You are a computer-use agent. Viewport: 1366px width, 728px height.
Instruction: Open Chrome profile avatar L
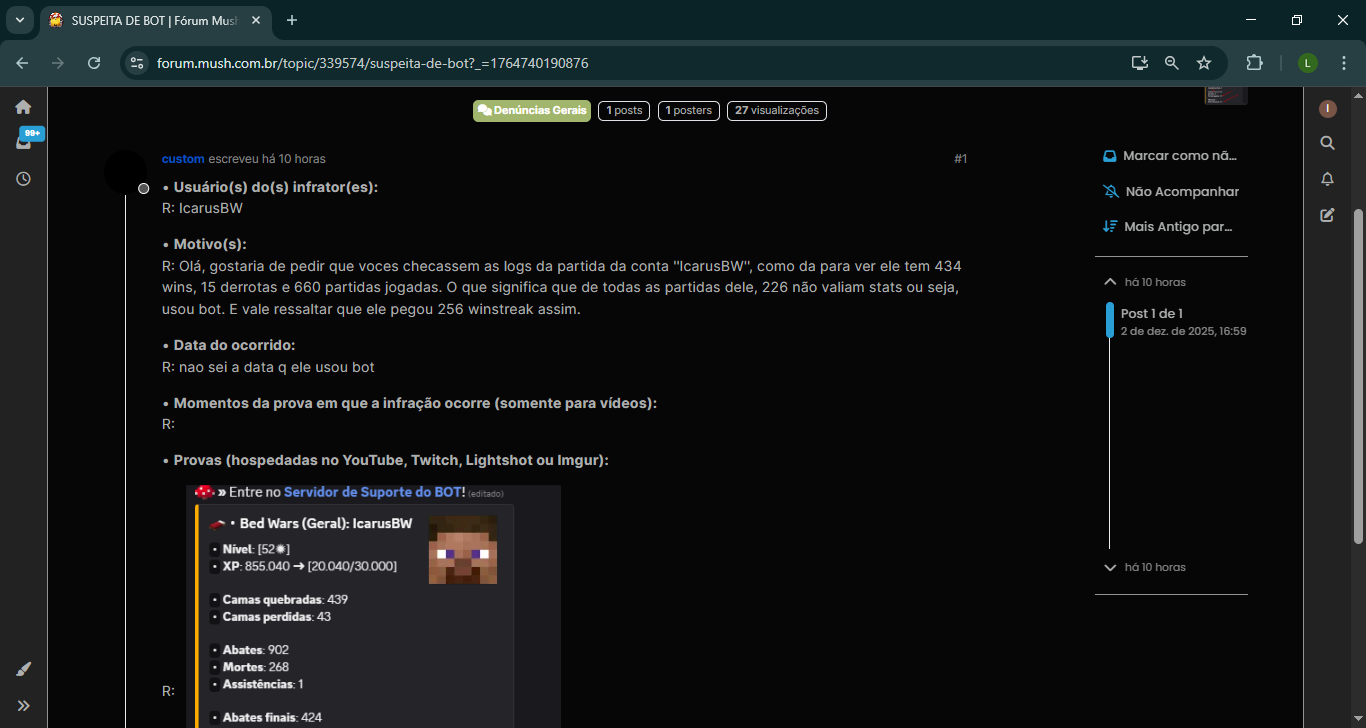1308,63
